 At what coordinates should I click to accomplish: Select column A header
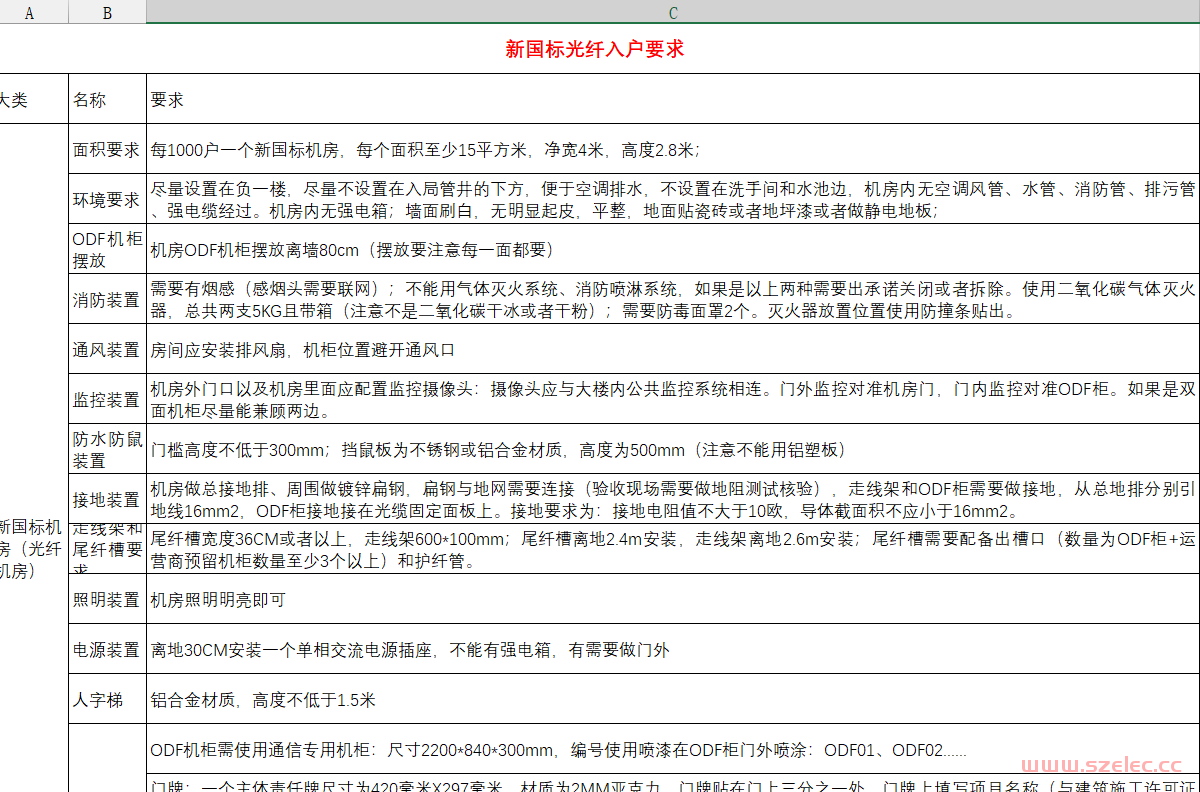point(34,12)
